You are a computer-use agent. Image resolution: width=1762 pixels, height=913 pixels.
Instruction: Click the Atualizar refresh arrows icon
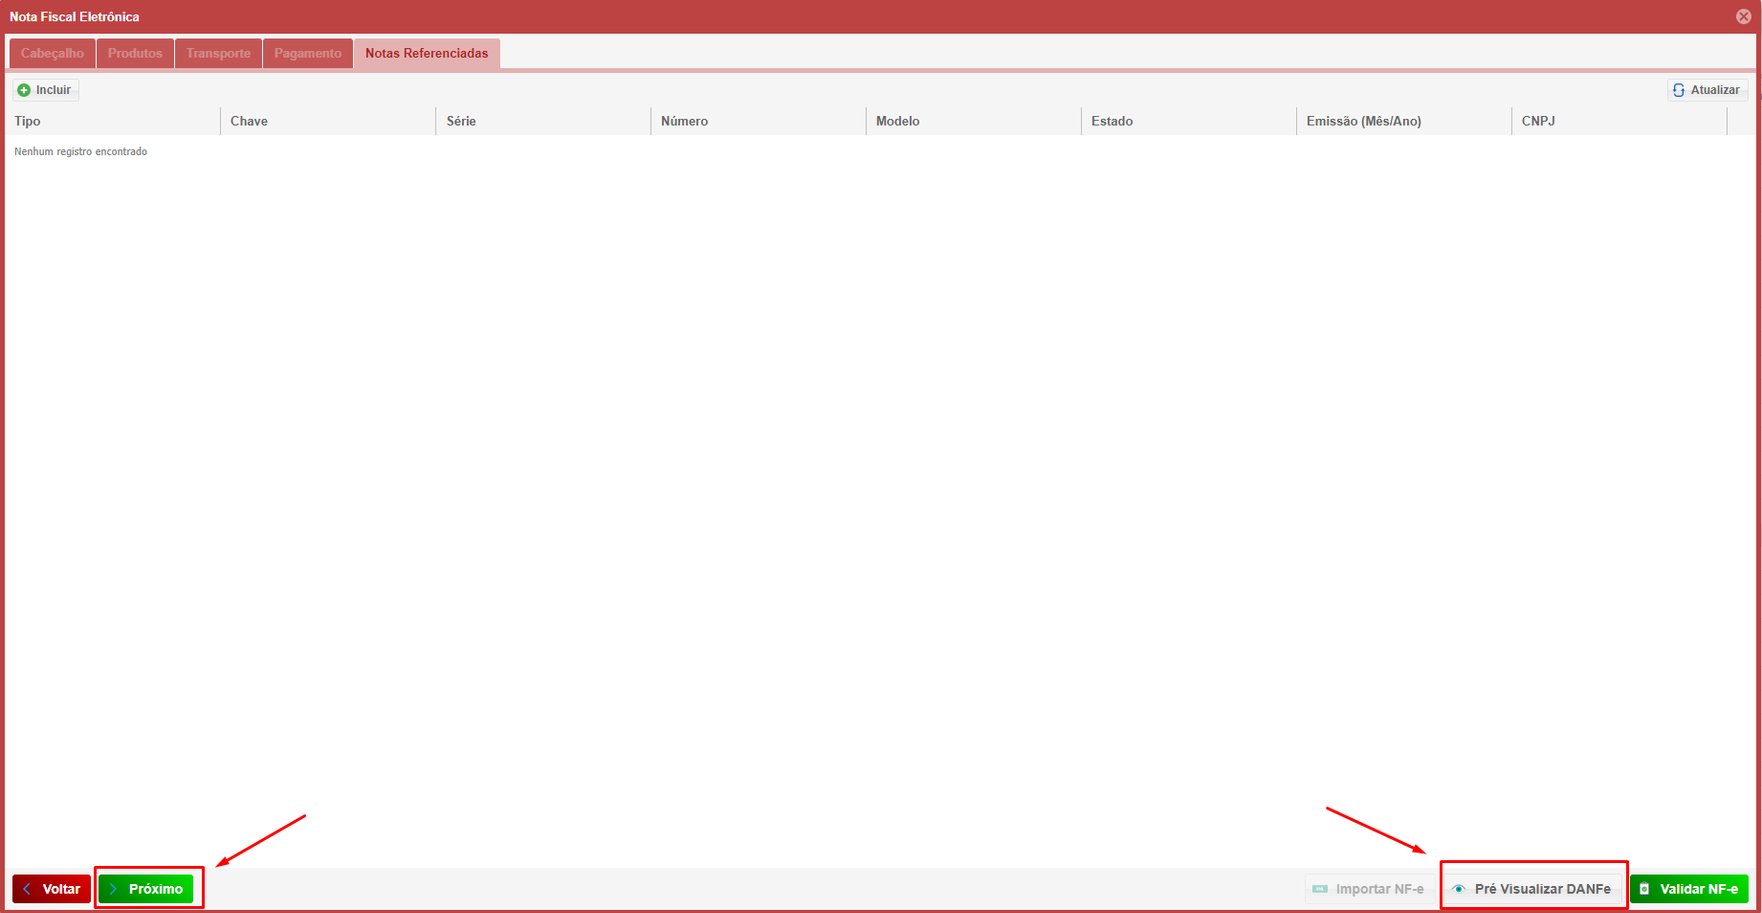pyautogui.click(x=1679, y=90)
